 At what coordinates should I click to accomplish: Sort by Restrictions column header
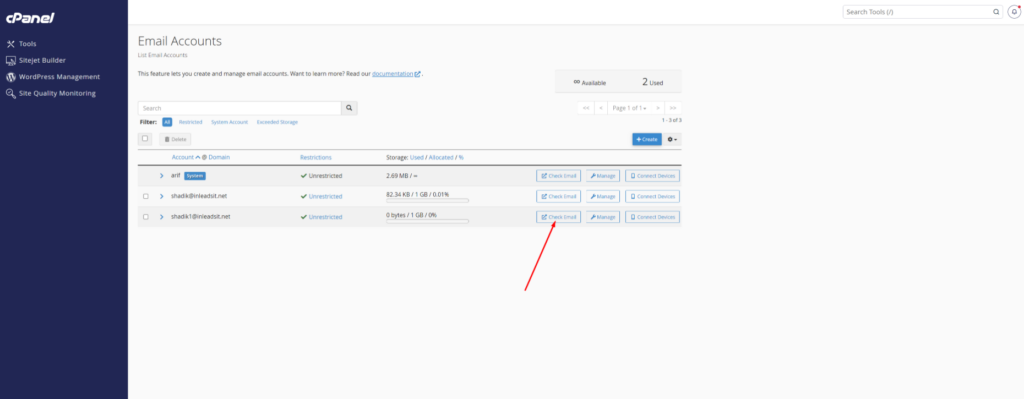coord(315,157)
